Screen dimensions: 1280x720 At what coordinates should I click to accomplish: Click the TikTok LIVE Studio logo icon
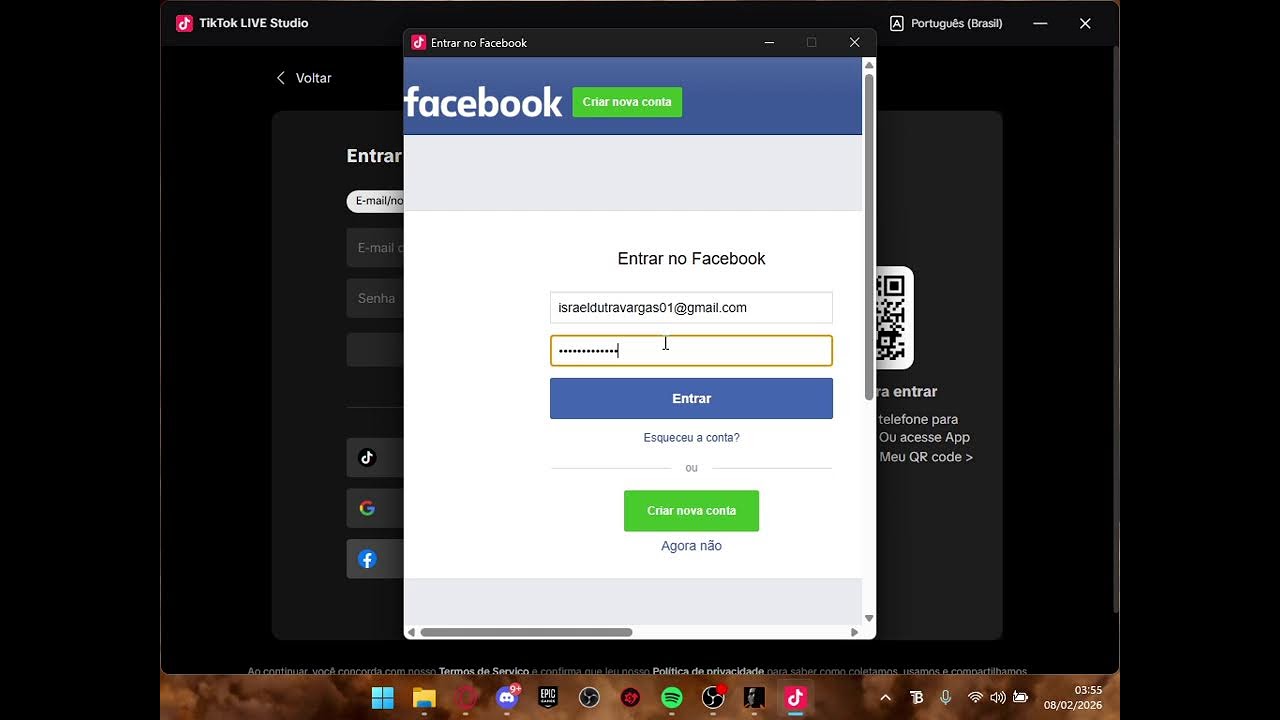[x=184, y=23]
